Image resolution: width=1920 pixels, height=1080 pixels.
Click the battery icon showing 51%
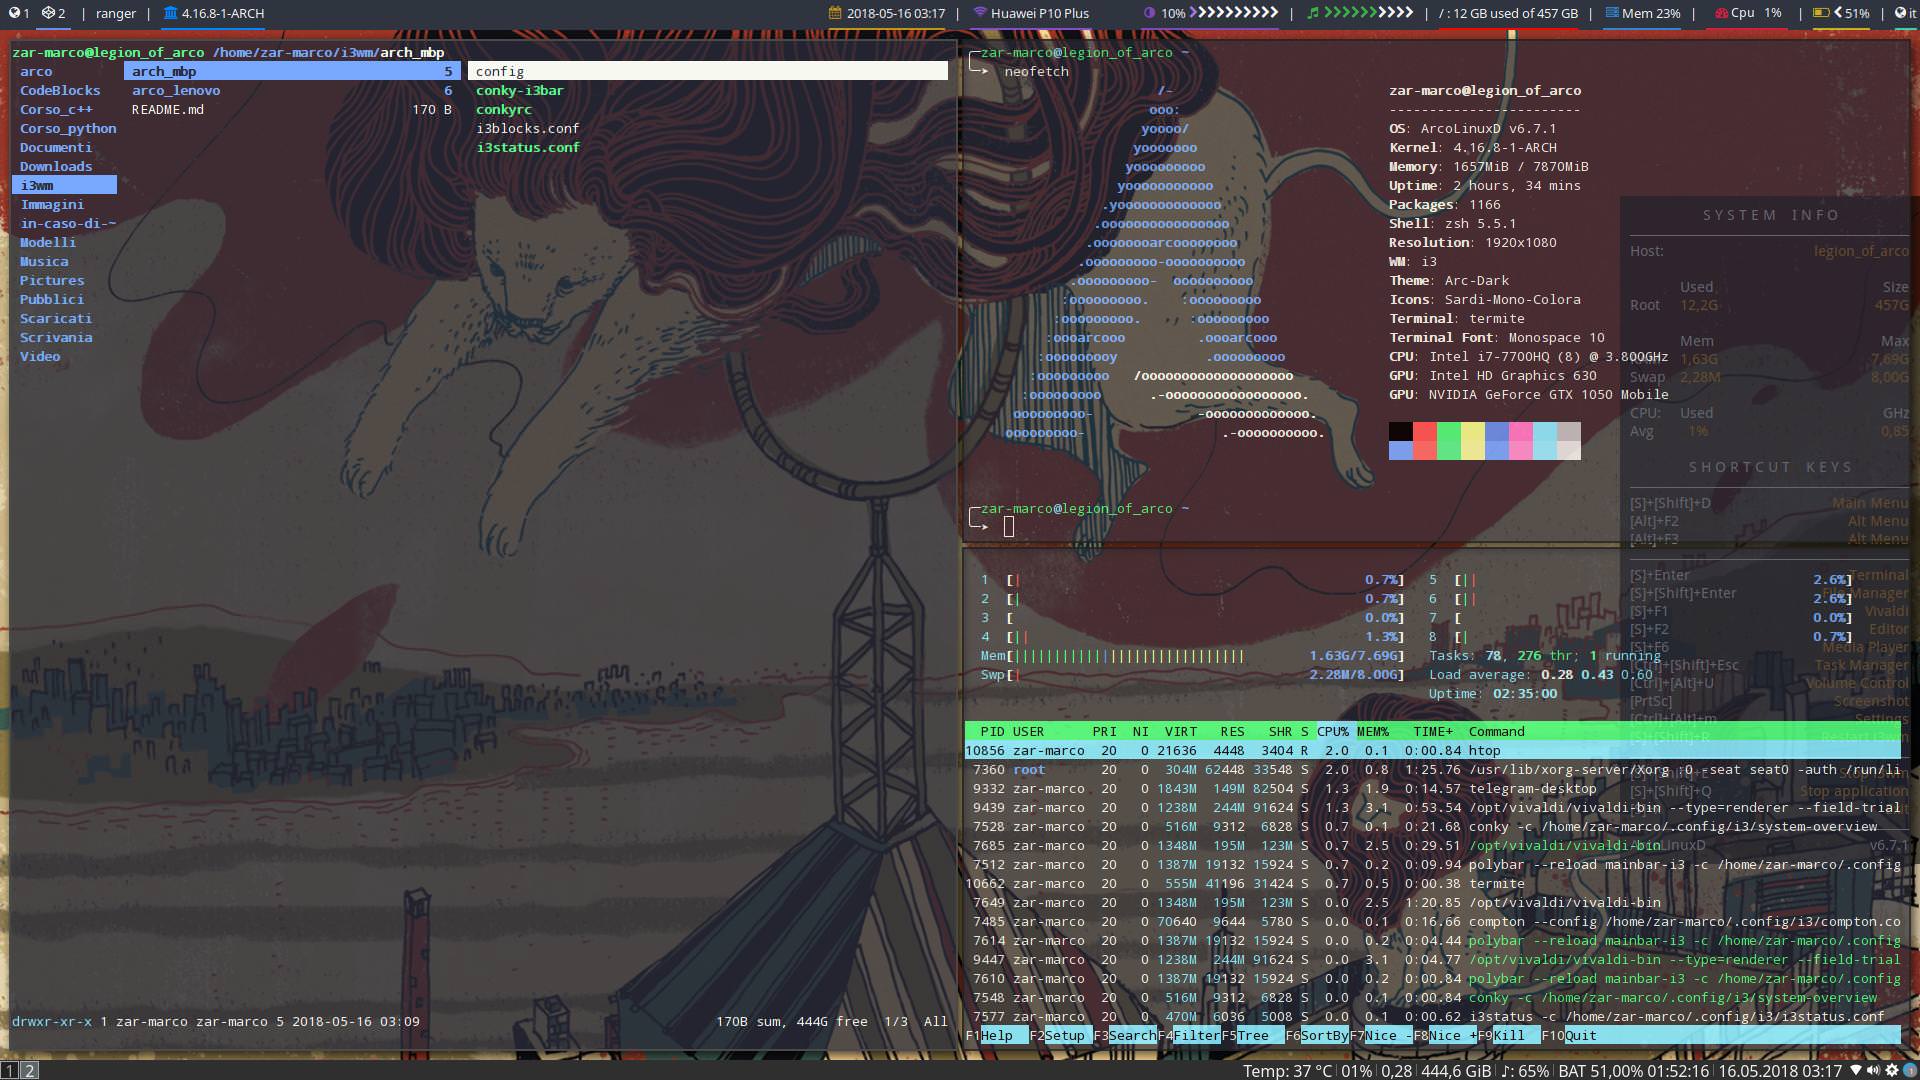[1821, 13]
